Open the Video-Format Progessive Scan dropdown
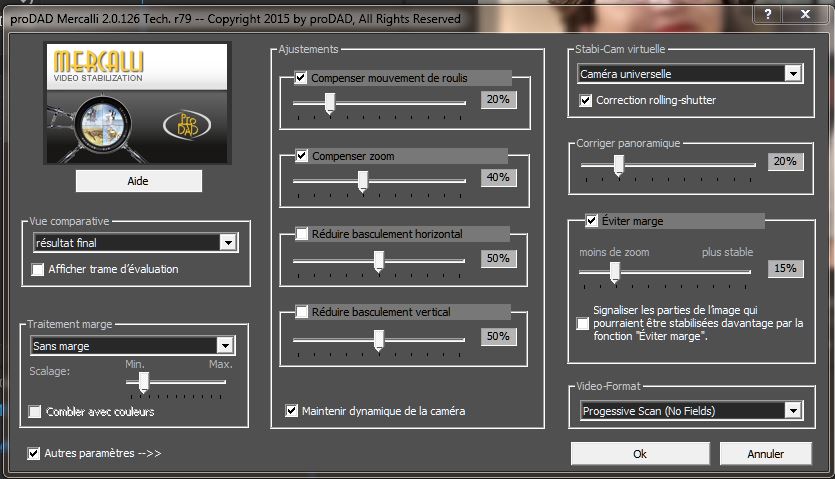835x479 pixels. [691, 410]
